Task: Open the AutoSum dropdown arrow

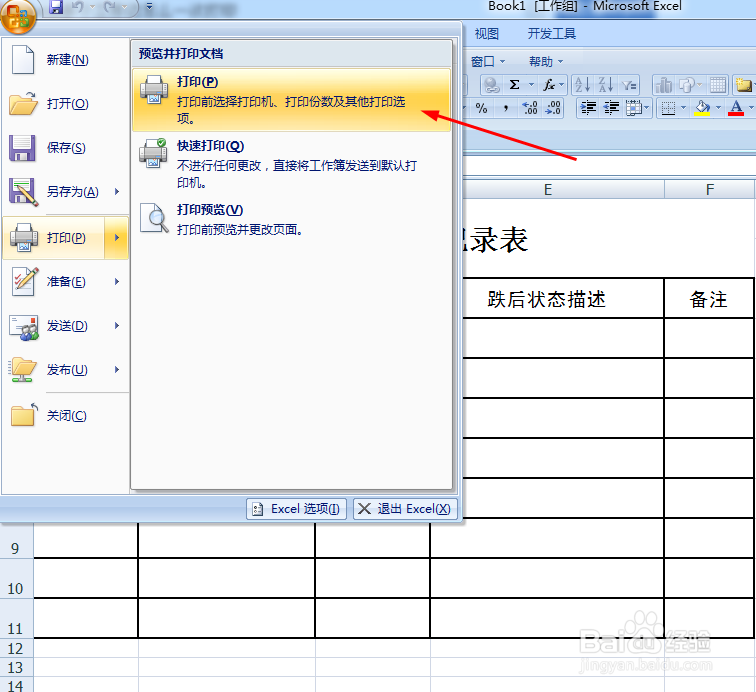Action: [x=531, y=85]
